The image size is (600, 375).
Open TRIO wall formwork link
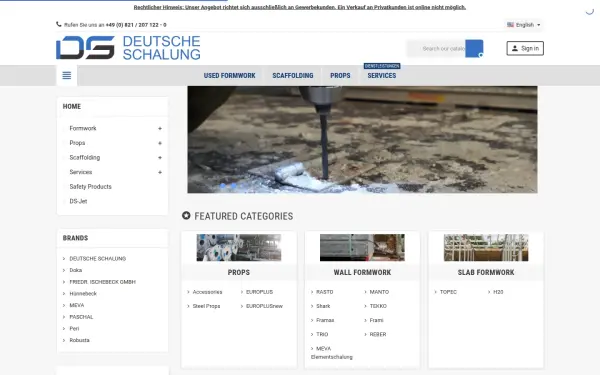[322, 334]
